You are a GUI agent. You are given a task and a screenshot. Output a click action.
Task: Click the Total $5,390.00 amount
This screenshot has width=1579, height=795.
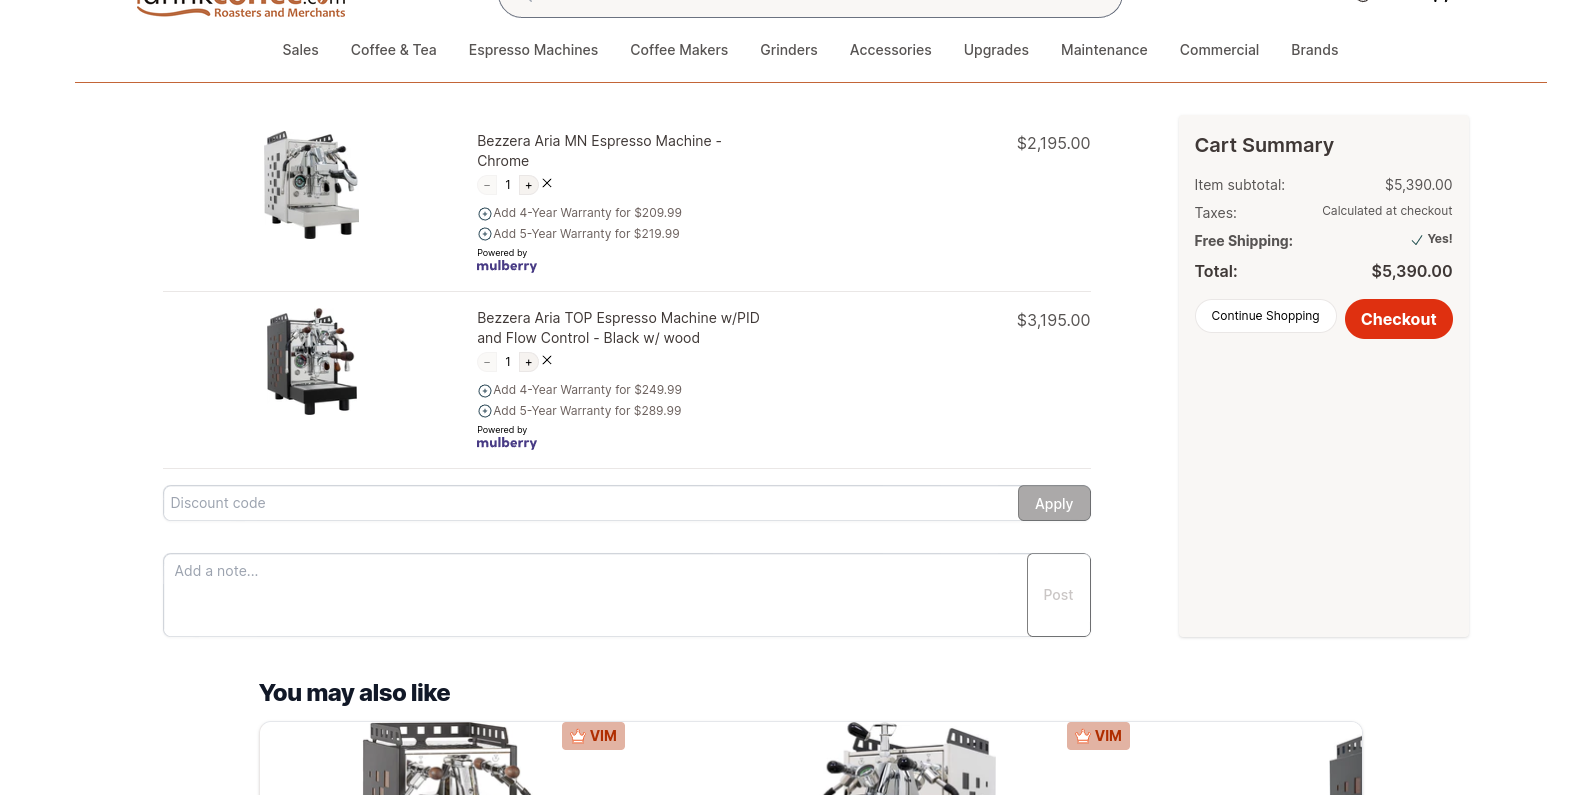click(x=1412, y=271)
